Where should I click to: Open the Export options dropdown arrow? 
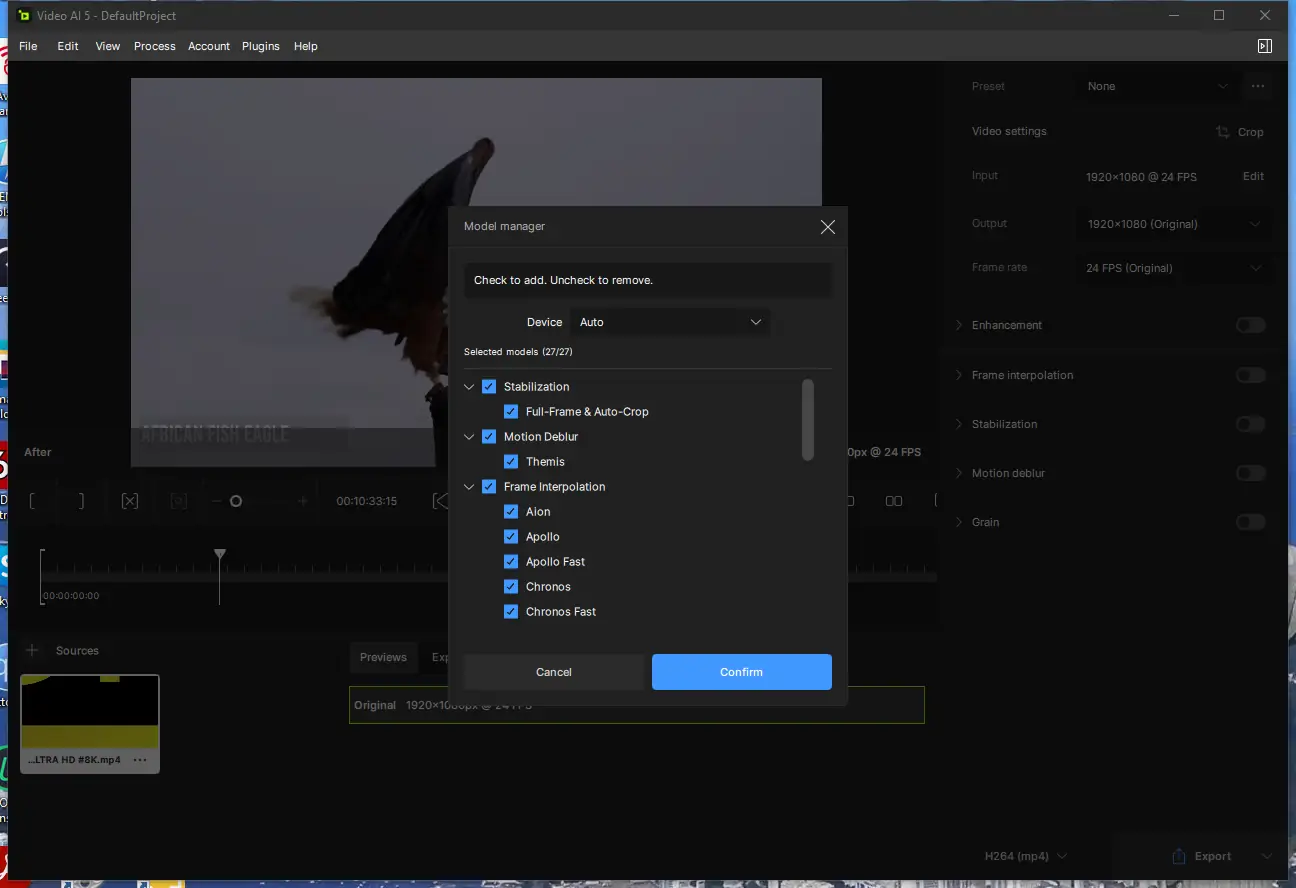(x=1267, y=856)
